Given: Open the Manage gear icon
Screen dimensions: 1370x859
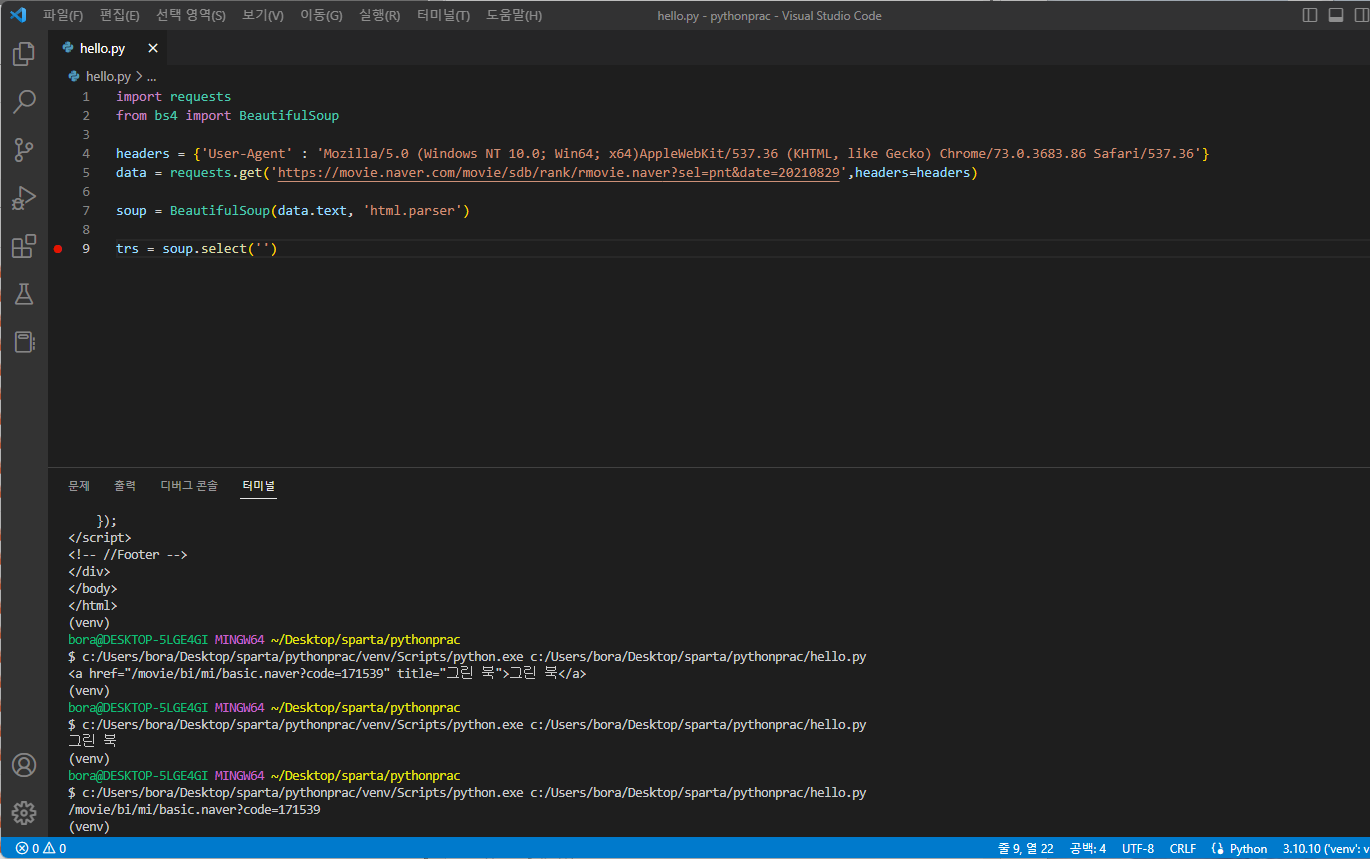Looking at the screenshot, I should [x=24, y=812].
